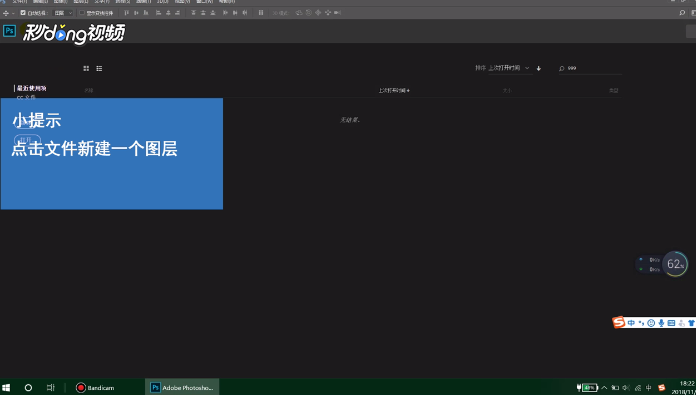Click the battery tray icon

point(587,387)
